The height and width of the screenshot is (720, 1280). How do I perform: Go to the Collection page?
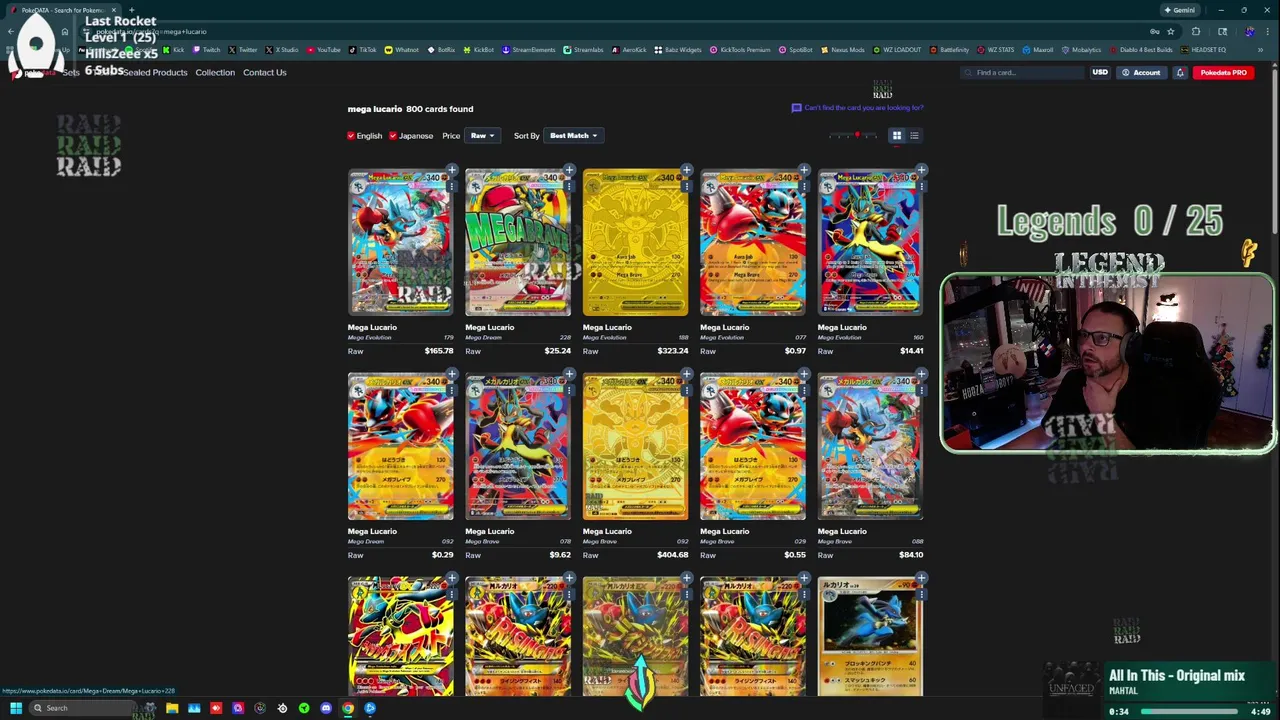tap(215, 72)
